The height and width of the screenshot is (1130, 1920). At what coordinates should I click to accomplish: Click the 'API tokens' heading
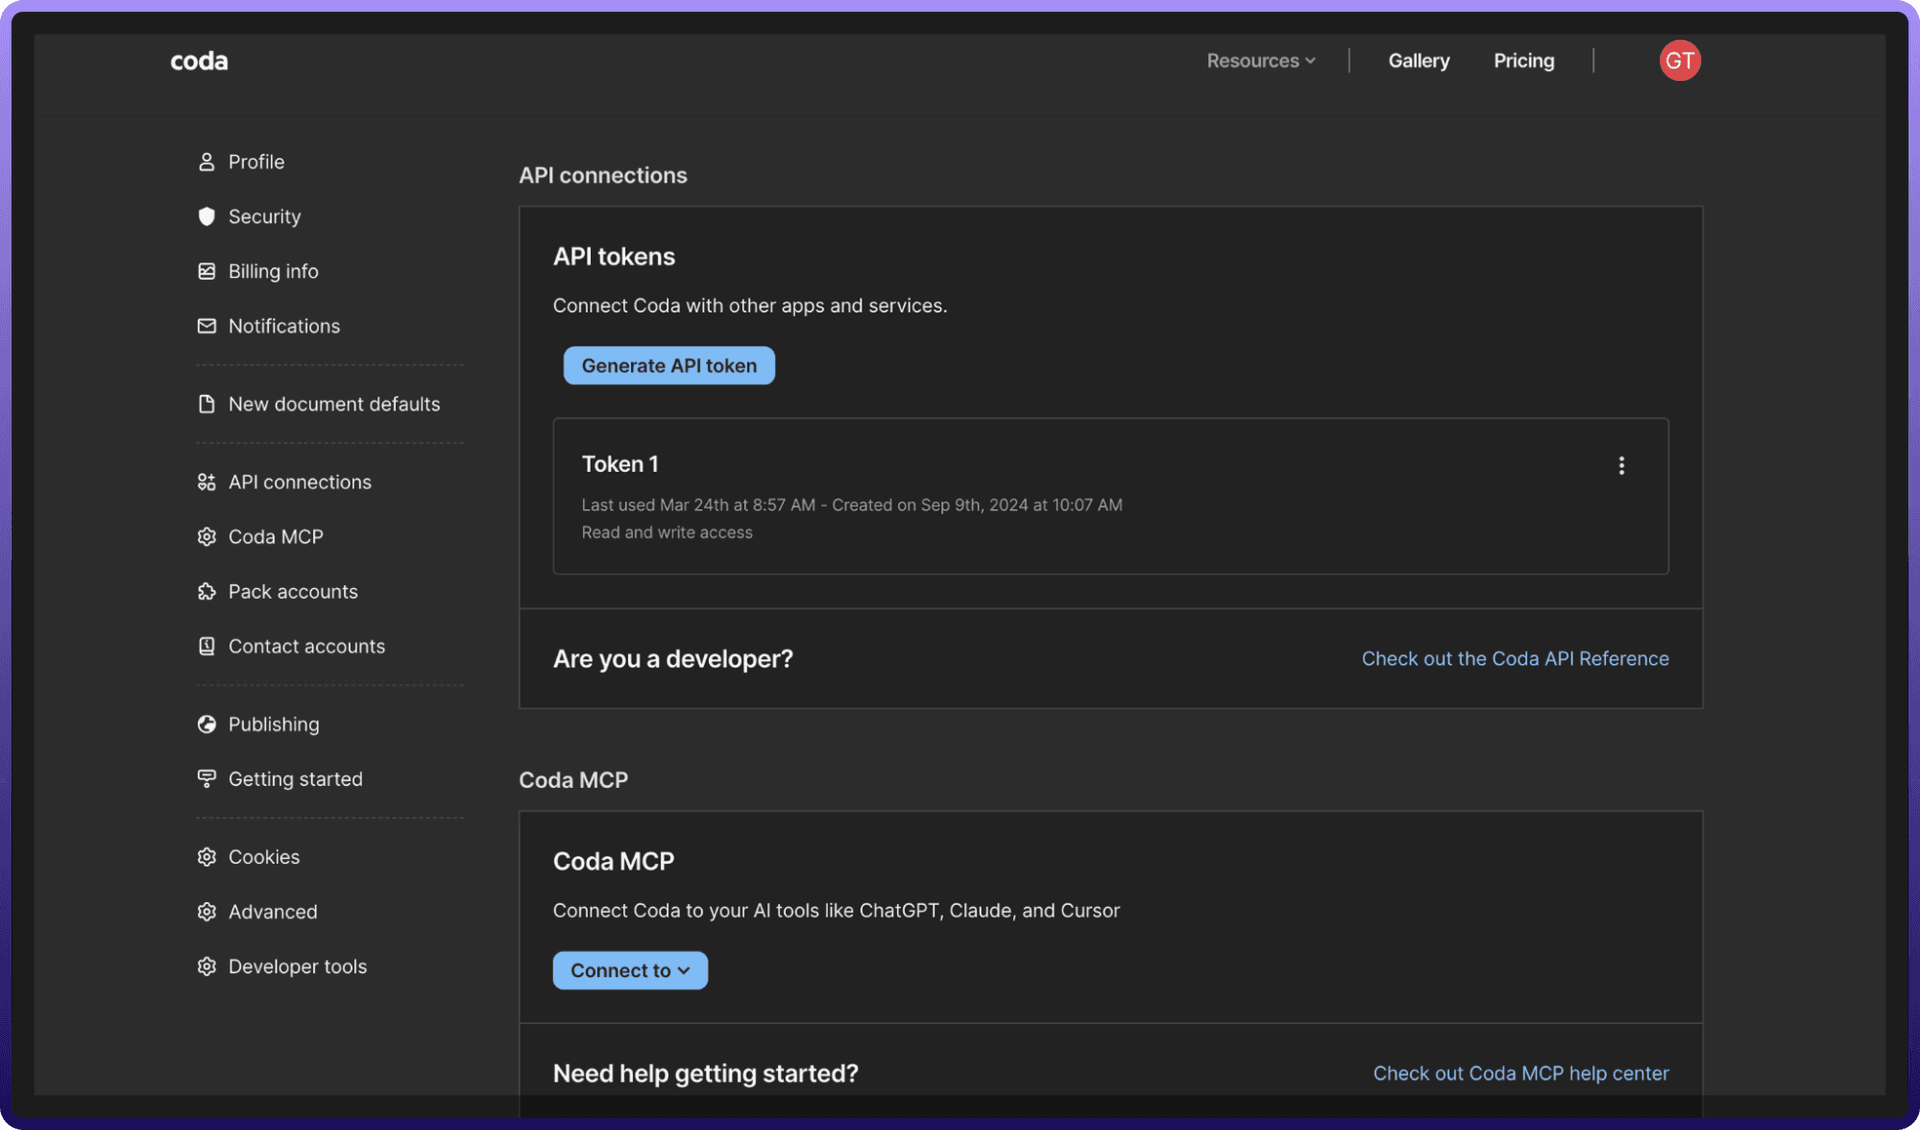point(614,257)
